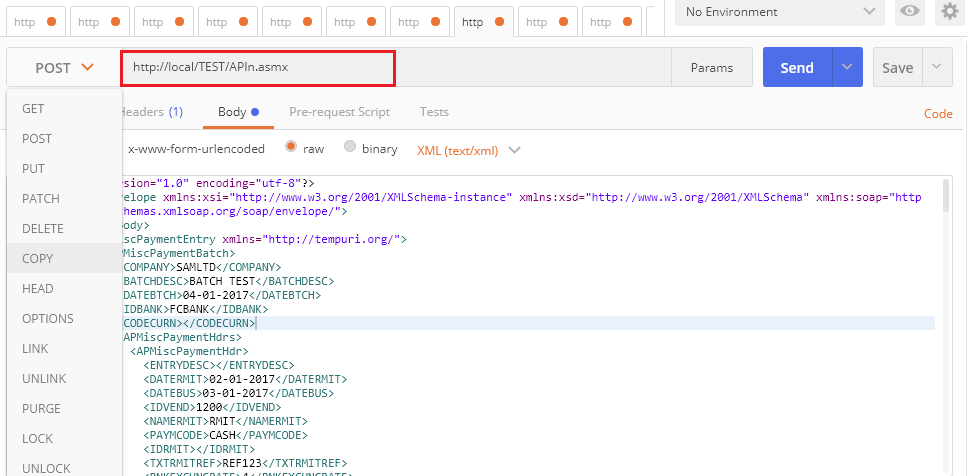The height and width of the screenshot is (476, 967).
Task: Click the DATEBUS 03-01-2017 line
Action: pos(239,393)
